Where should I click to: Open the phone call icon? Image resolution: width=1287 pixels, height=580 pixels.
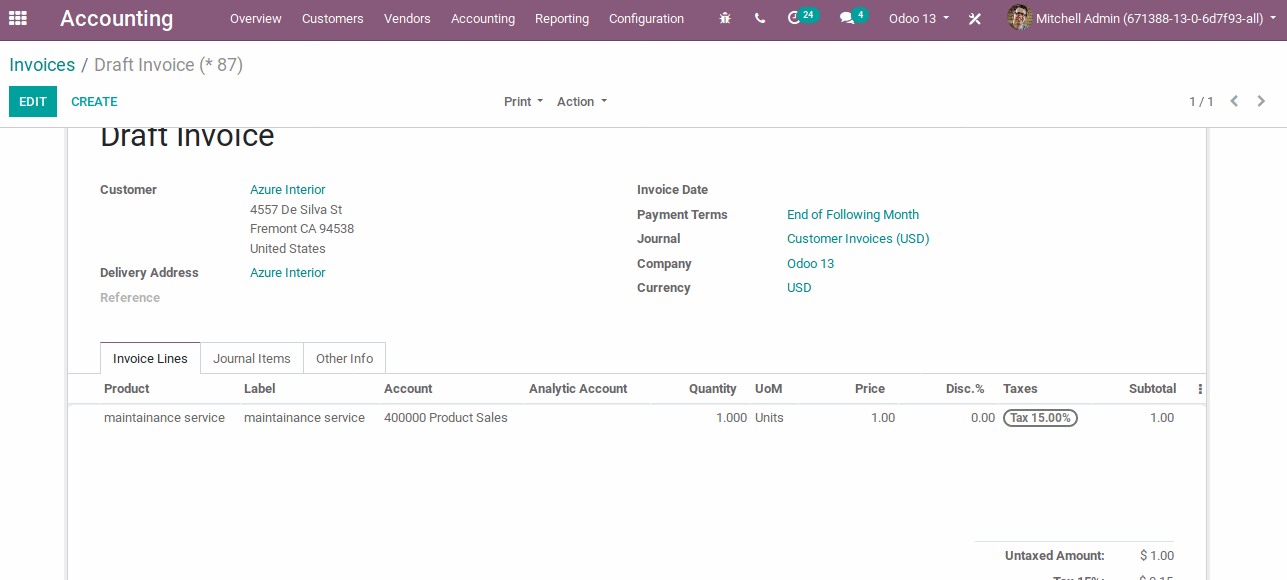[759, 18]
